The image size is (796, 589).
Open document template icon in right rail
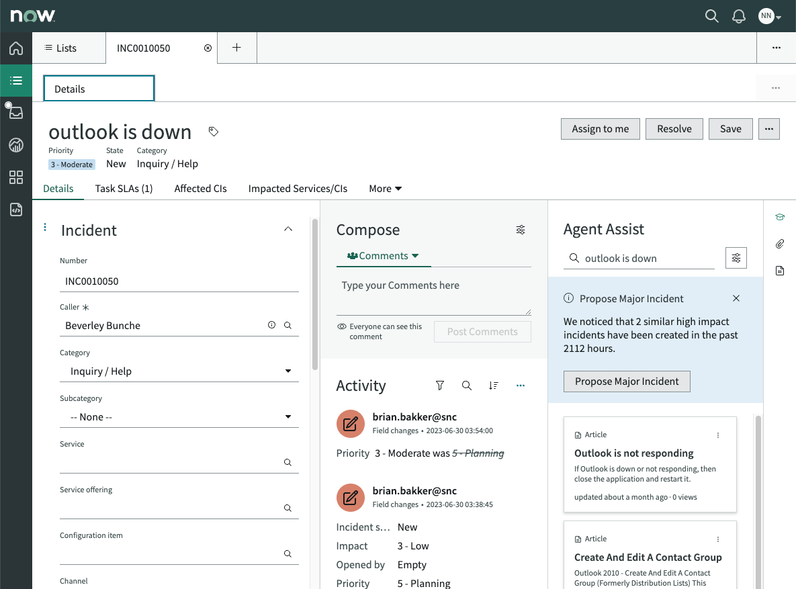click(780, 271)
